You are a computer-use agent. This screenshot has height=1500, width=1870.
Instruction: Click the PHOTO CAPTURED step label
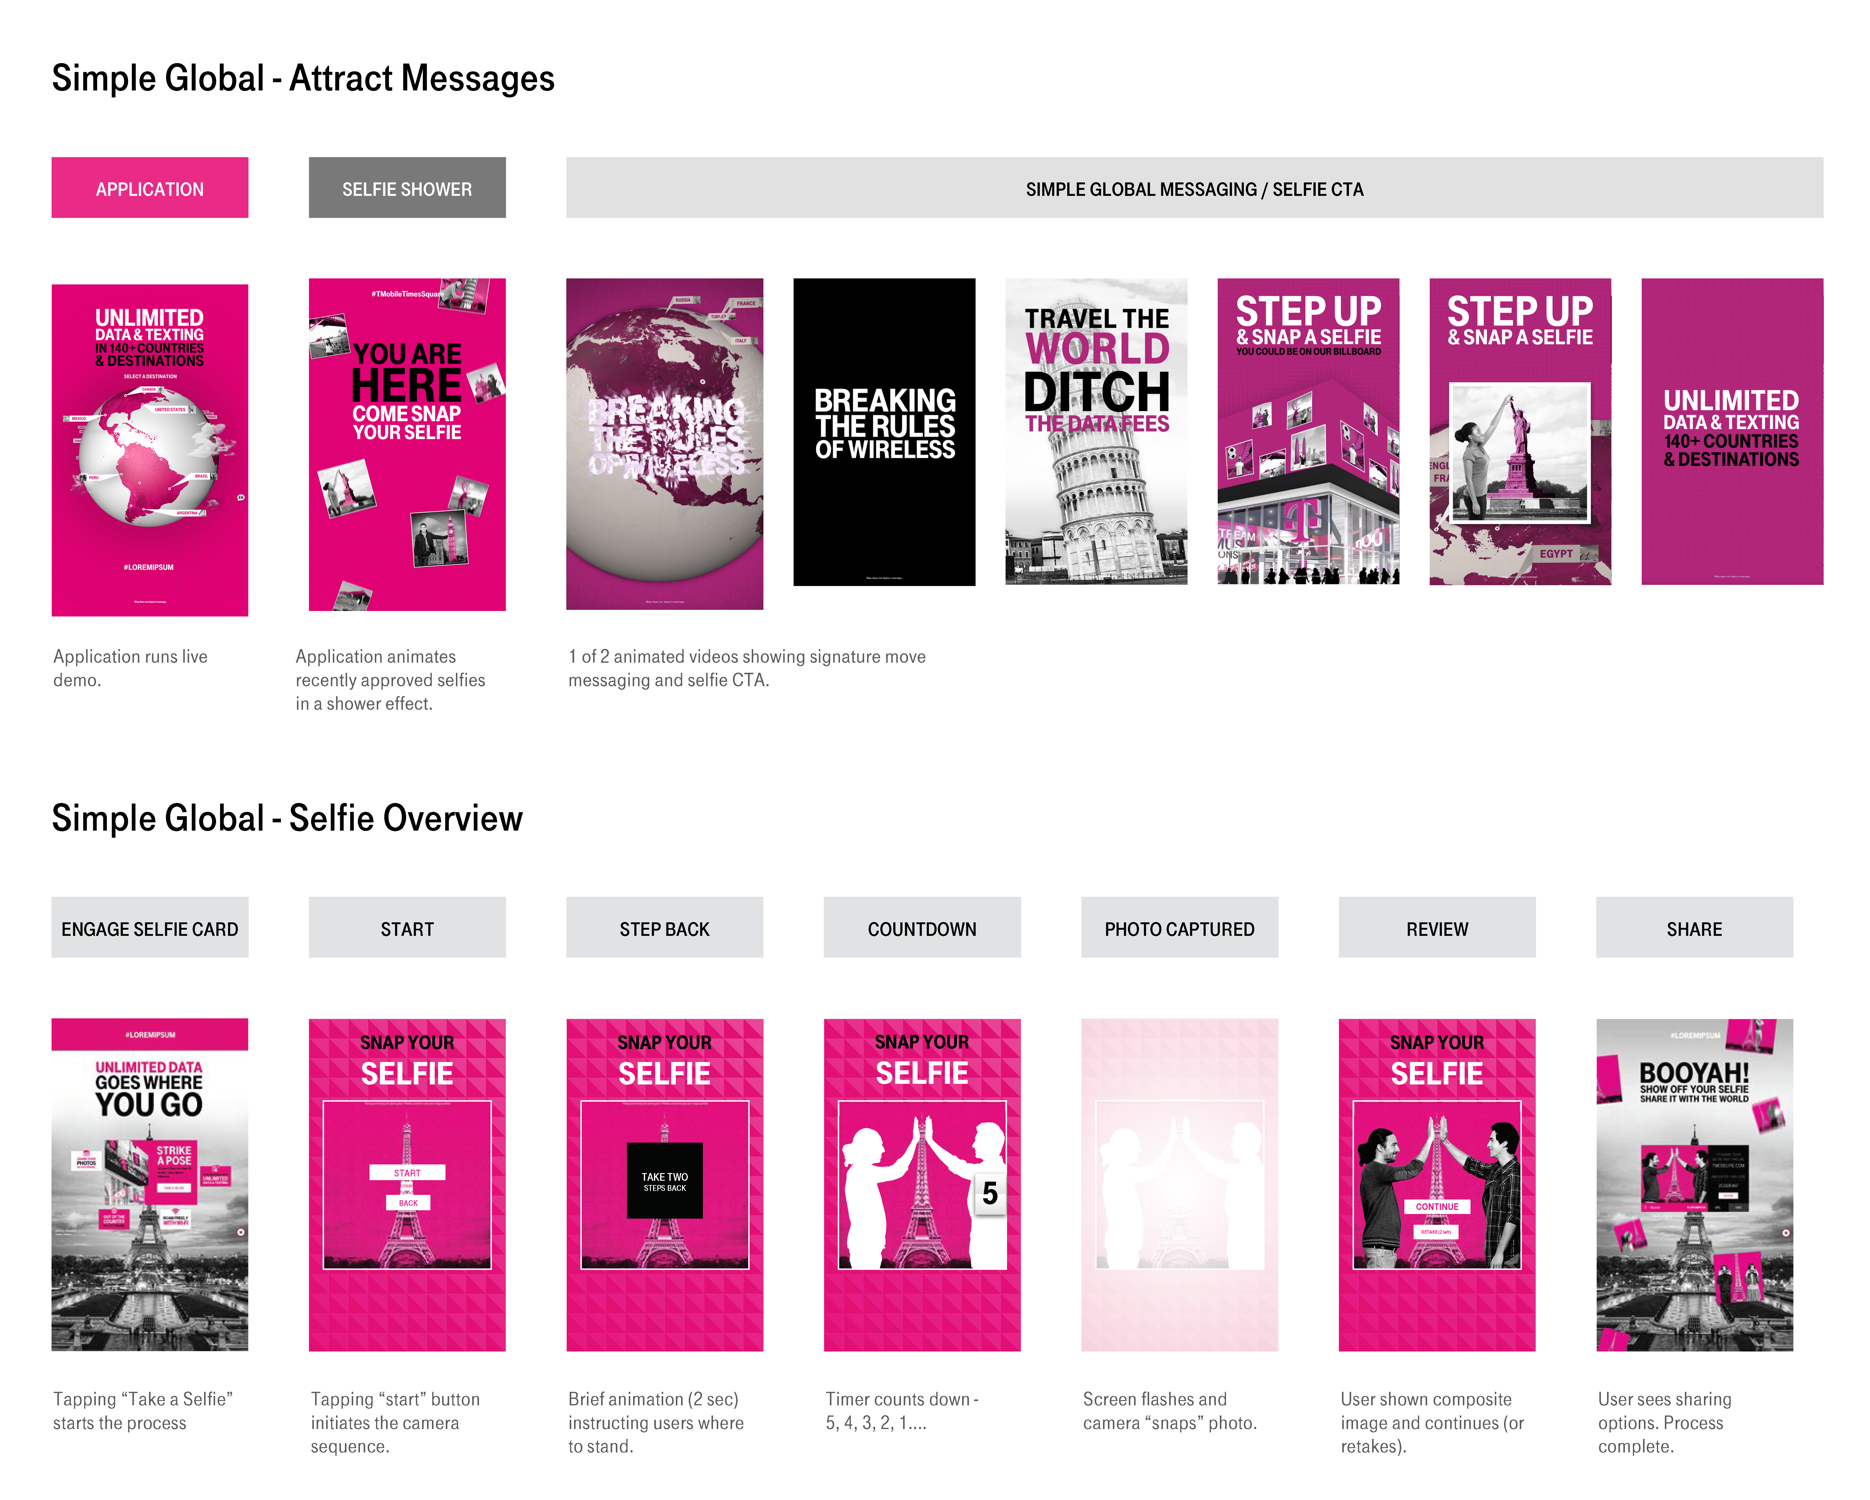1179,928
